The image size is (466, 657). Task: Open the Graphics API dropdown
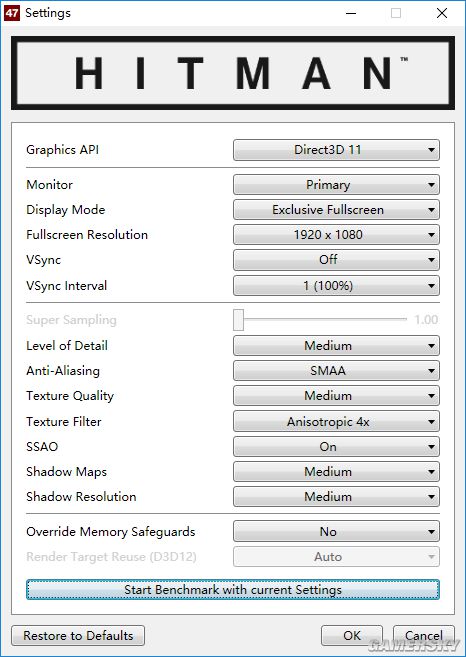[x=336, y=150]
